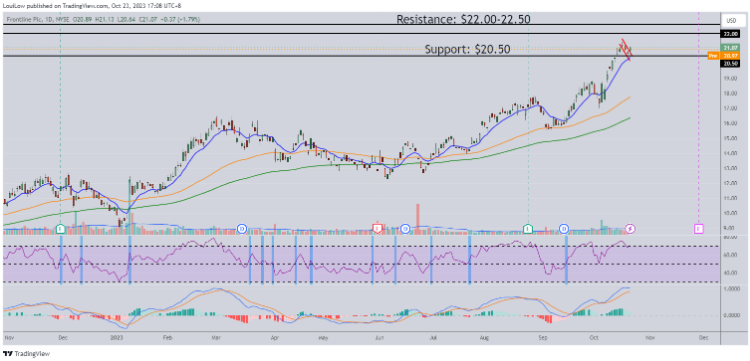Click the 'Aug' time axis label
The height and width of the screenshot is (361, 750).
485,338
